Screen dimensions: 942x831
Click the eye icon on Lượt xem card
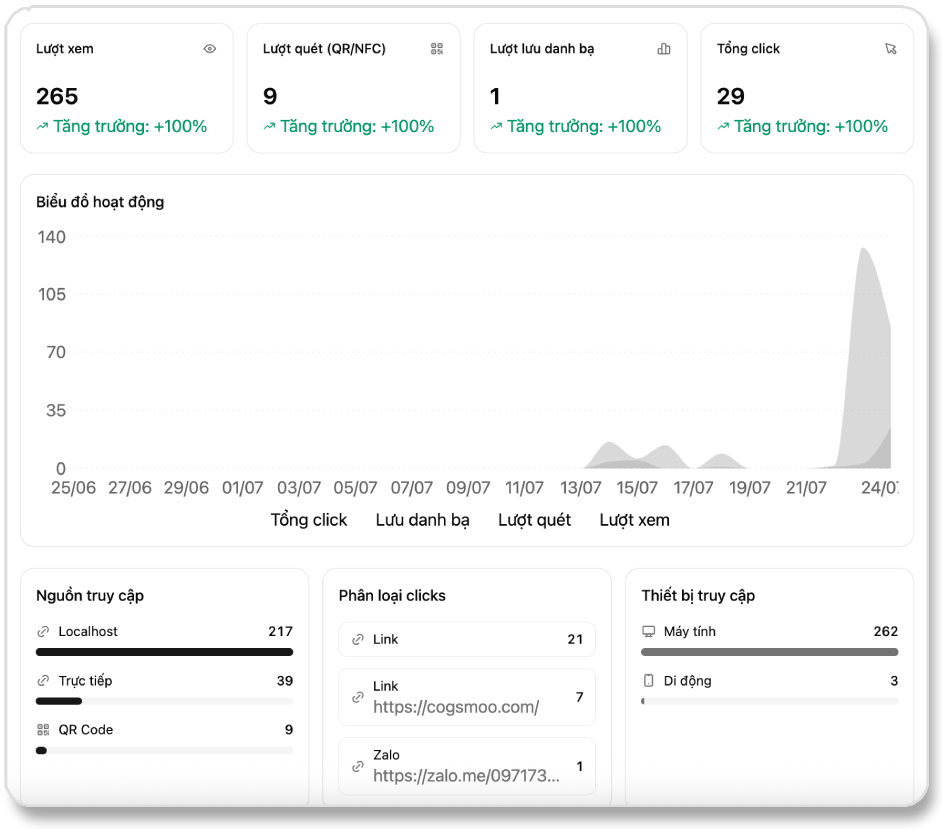pos(210,49)
